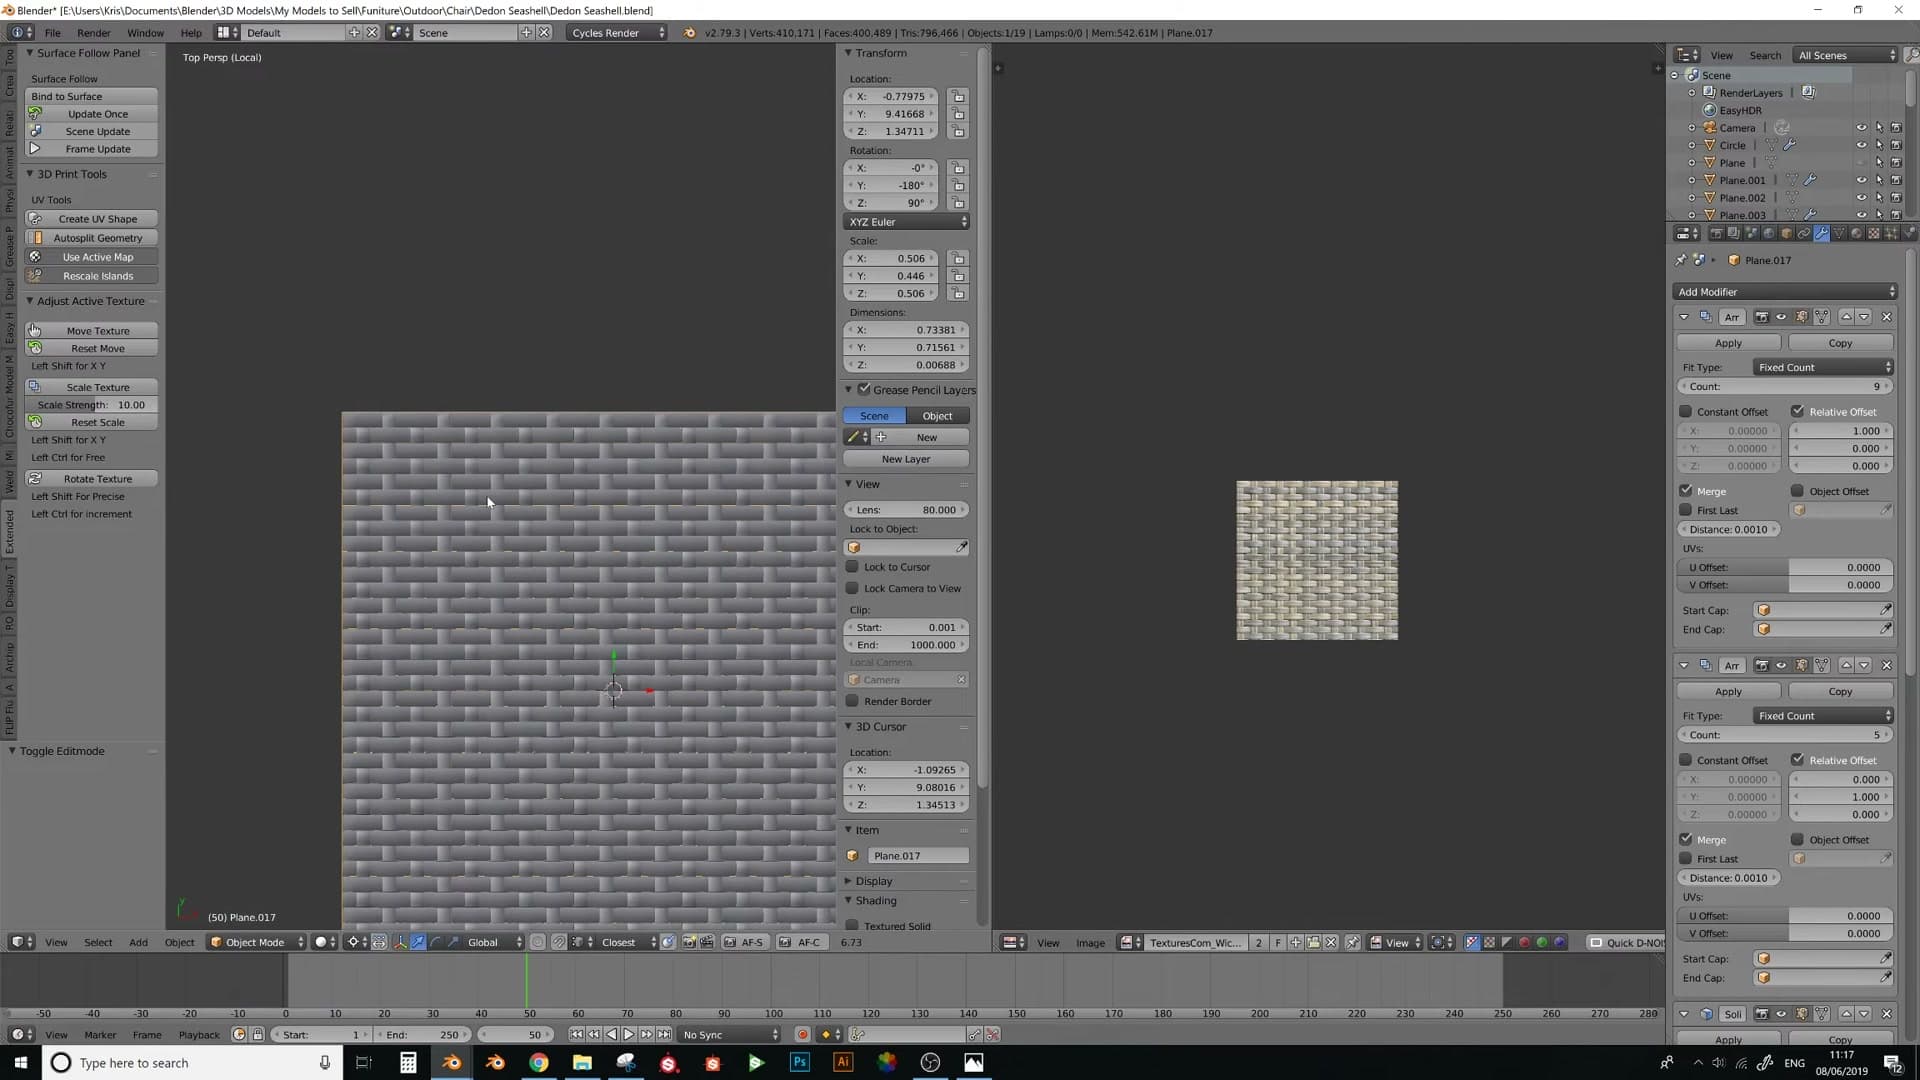1920x1080 pixels.
Task: Open the Help menu
Action: 191,32
